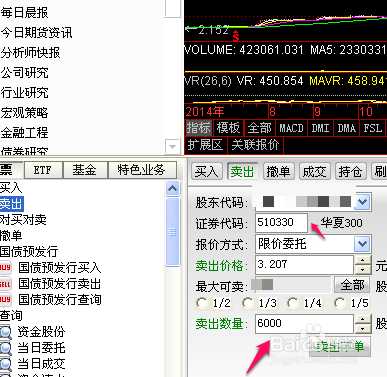Select 撤单 in the left tree

pyautogui.click(x=11, y=236)
